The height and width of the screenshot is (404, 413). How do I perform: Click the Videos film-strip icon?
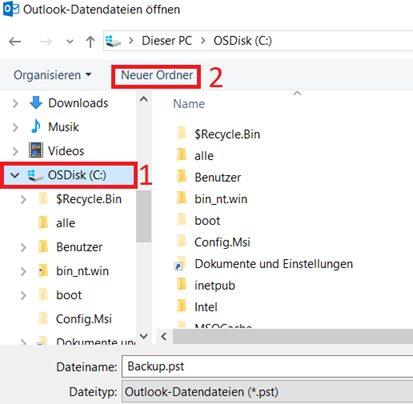click(x=36, y=150)
